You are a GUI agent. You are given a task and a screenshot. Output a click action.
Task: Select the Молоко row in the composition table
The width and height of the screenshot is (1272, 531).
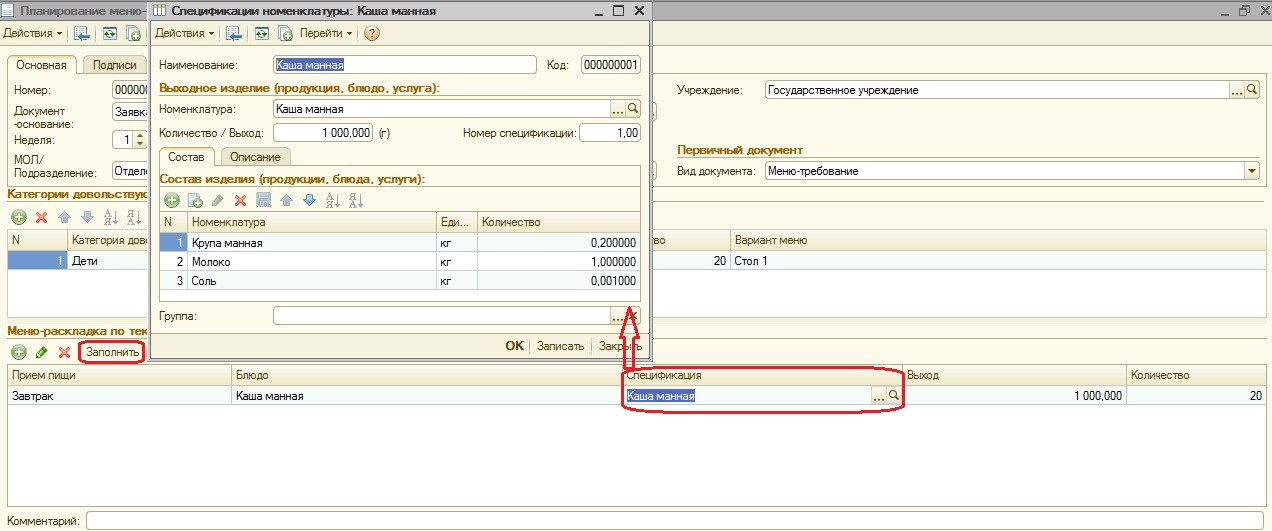pos(312,262)
